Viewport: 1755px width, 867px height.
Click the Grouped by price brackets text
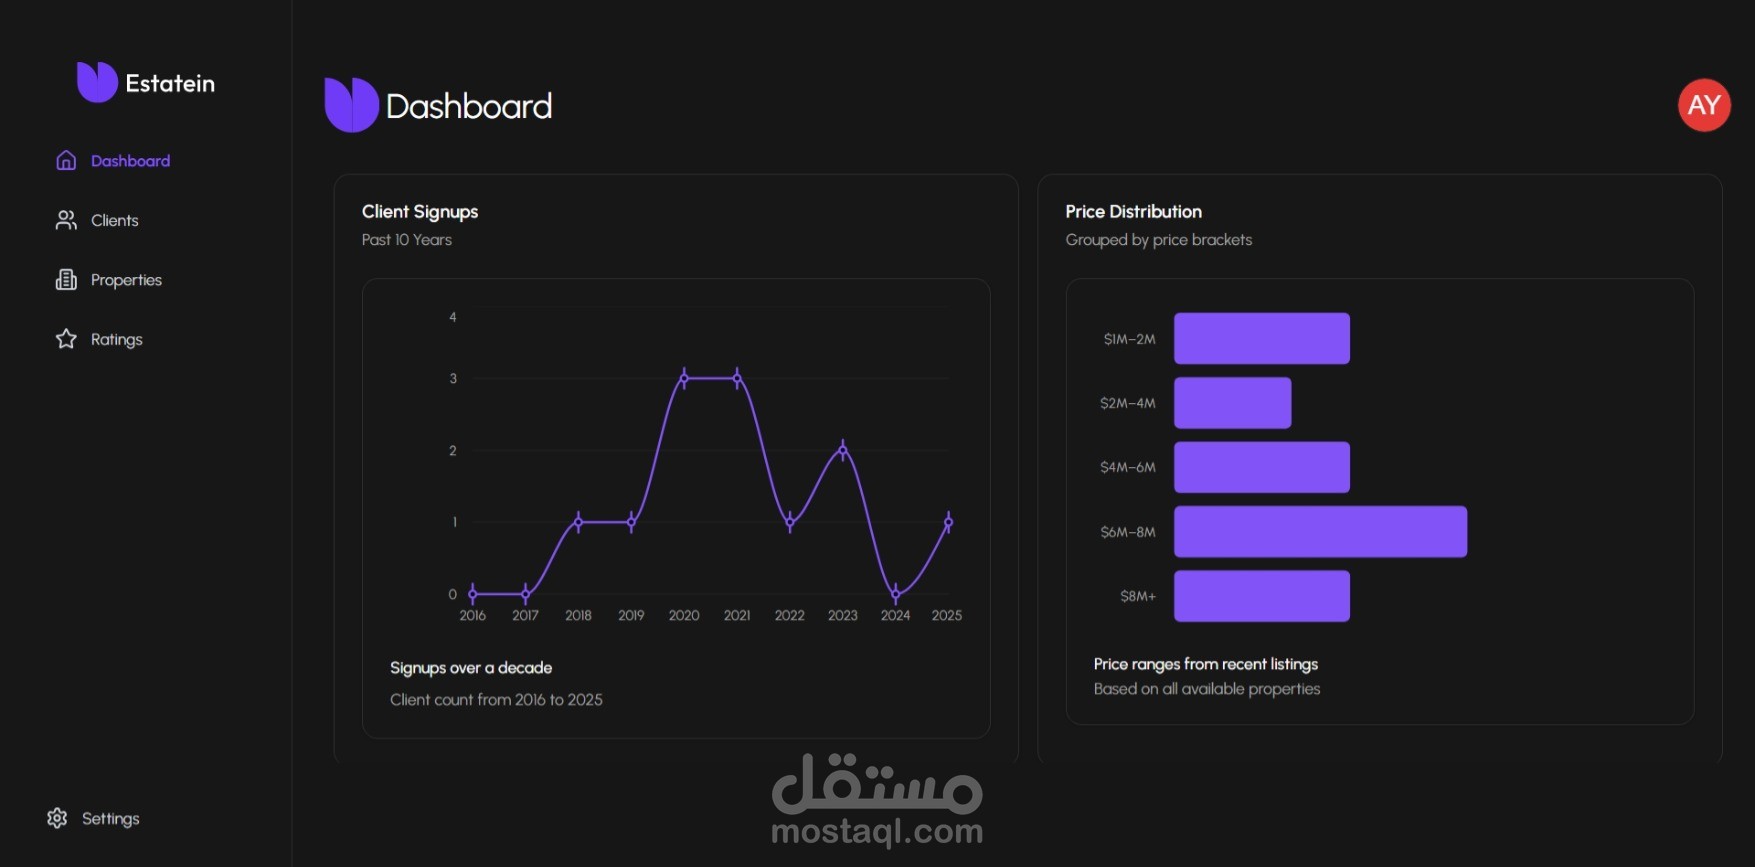click(x=1158, y=240)
